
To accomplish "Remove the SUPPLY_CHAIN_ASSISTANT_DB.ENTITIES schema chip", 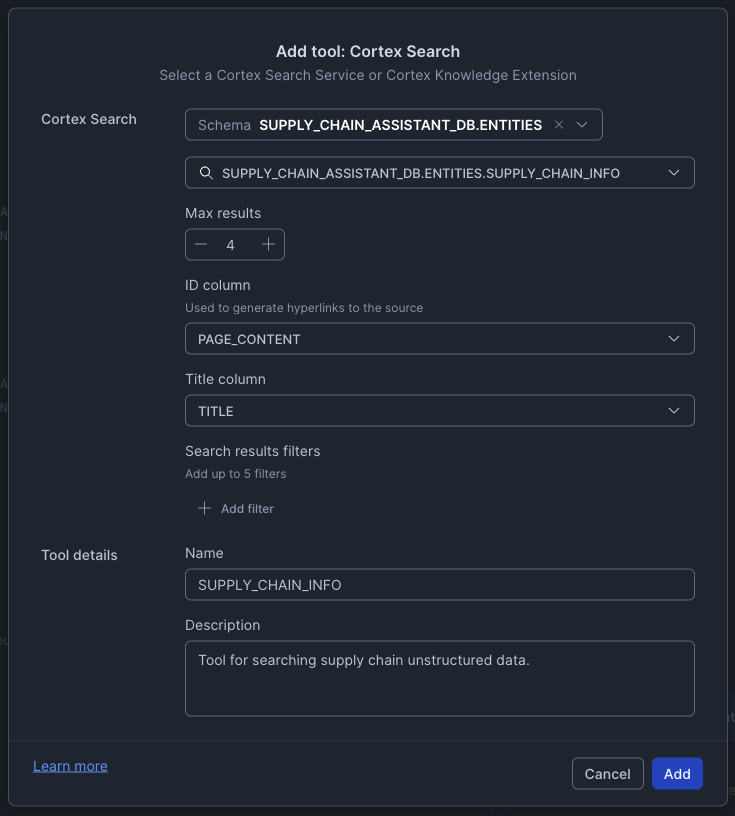I will coord(558,124).
